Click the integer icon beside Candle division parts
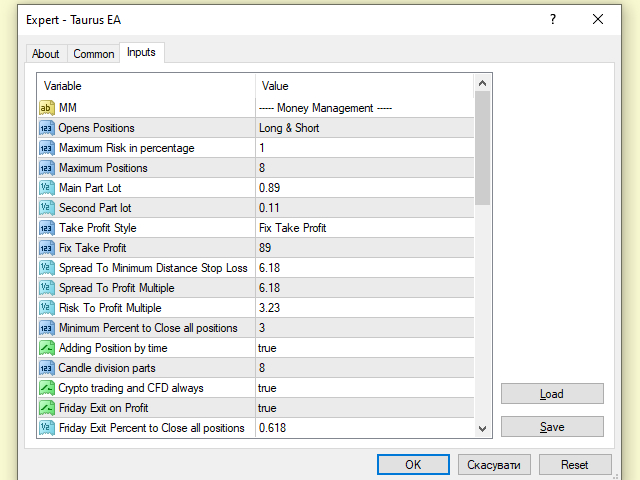This screenshot has width=640, height=480. point(47,368)
